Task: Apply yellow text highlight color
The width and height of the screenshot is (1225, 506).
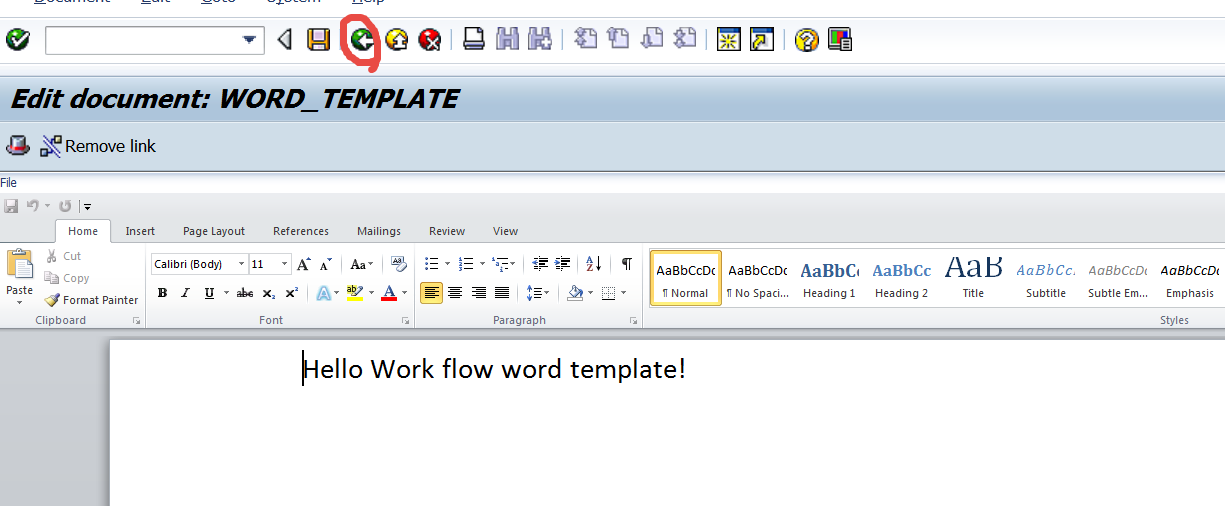Action: 353,293
